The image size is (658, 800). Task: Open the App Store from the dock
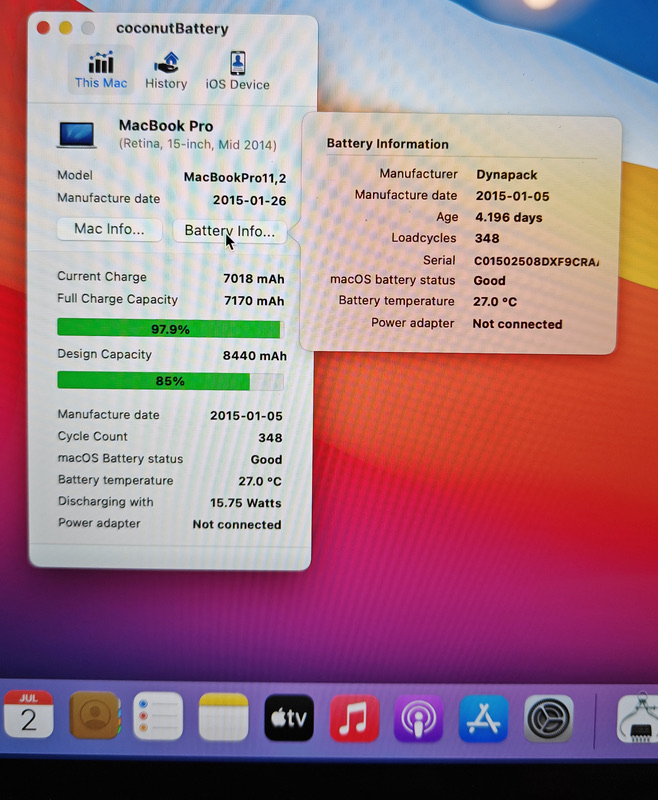484,718
